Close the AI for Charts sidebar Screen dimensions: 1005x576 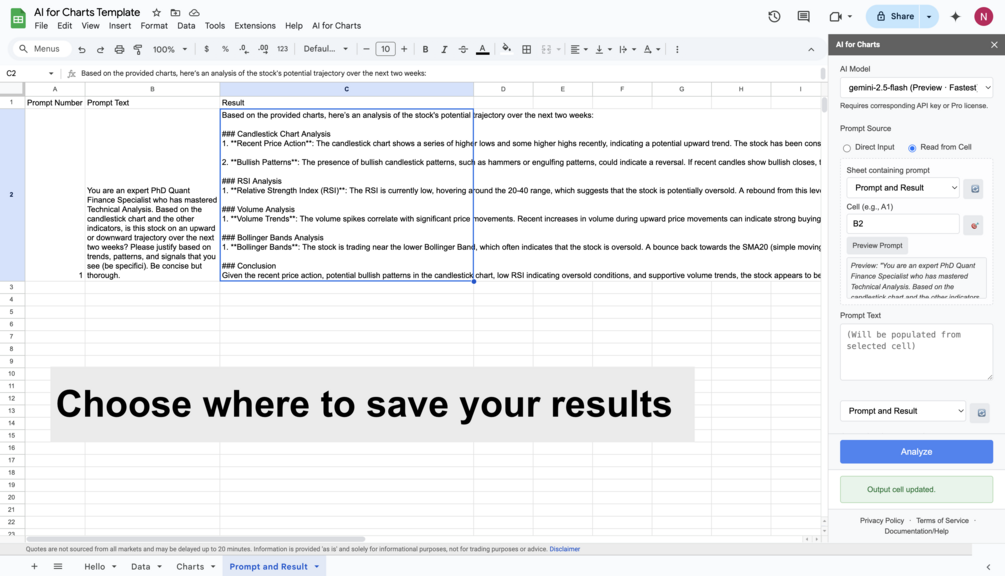[994, 45]
